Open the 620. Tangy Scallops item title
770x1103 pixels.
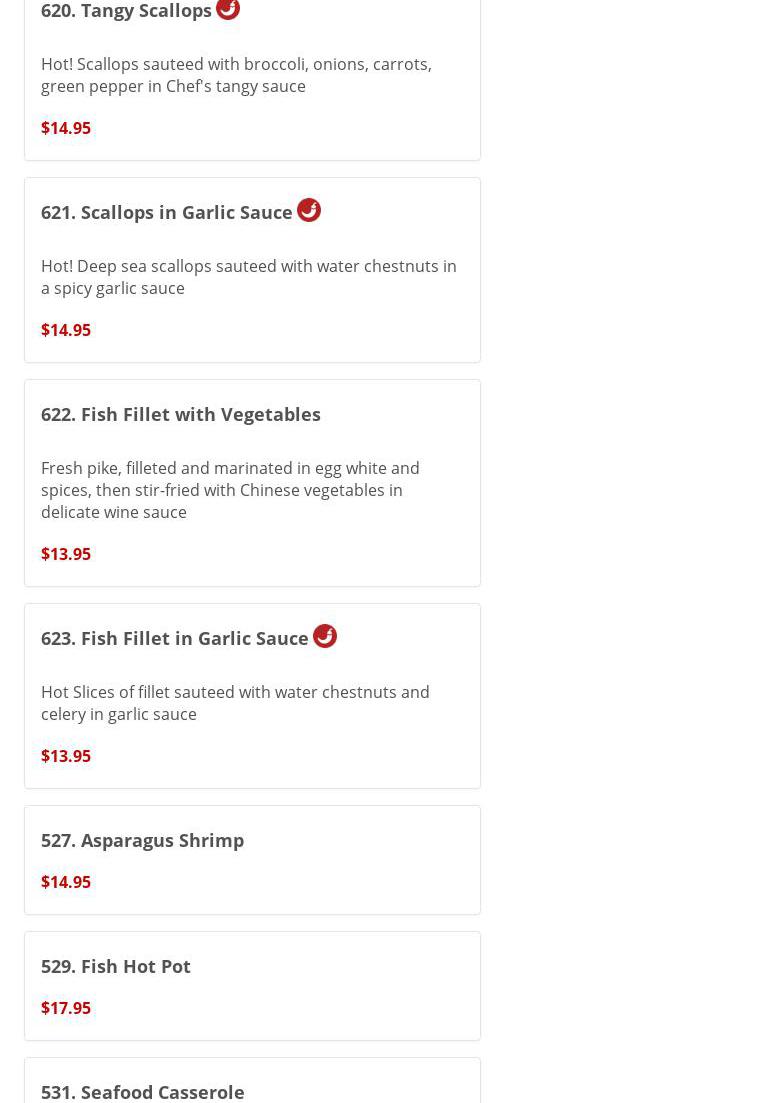pyautogui.click(x=126, y=11)
